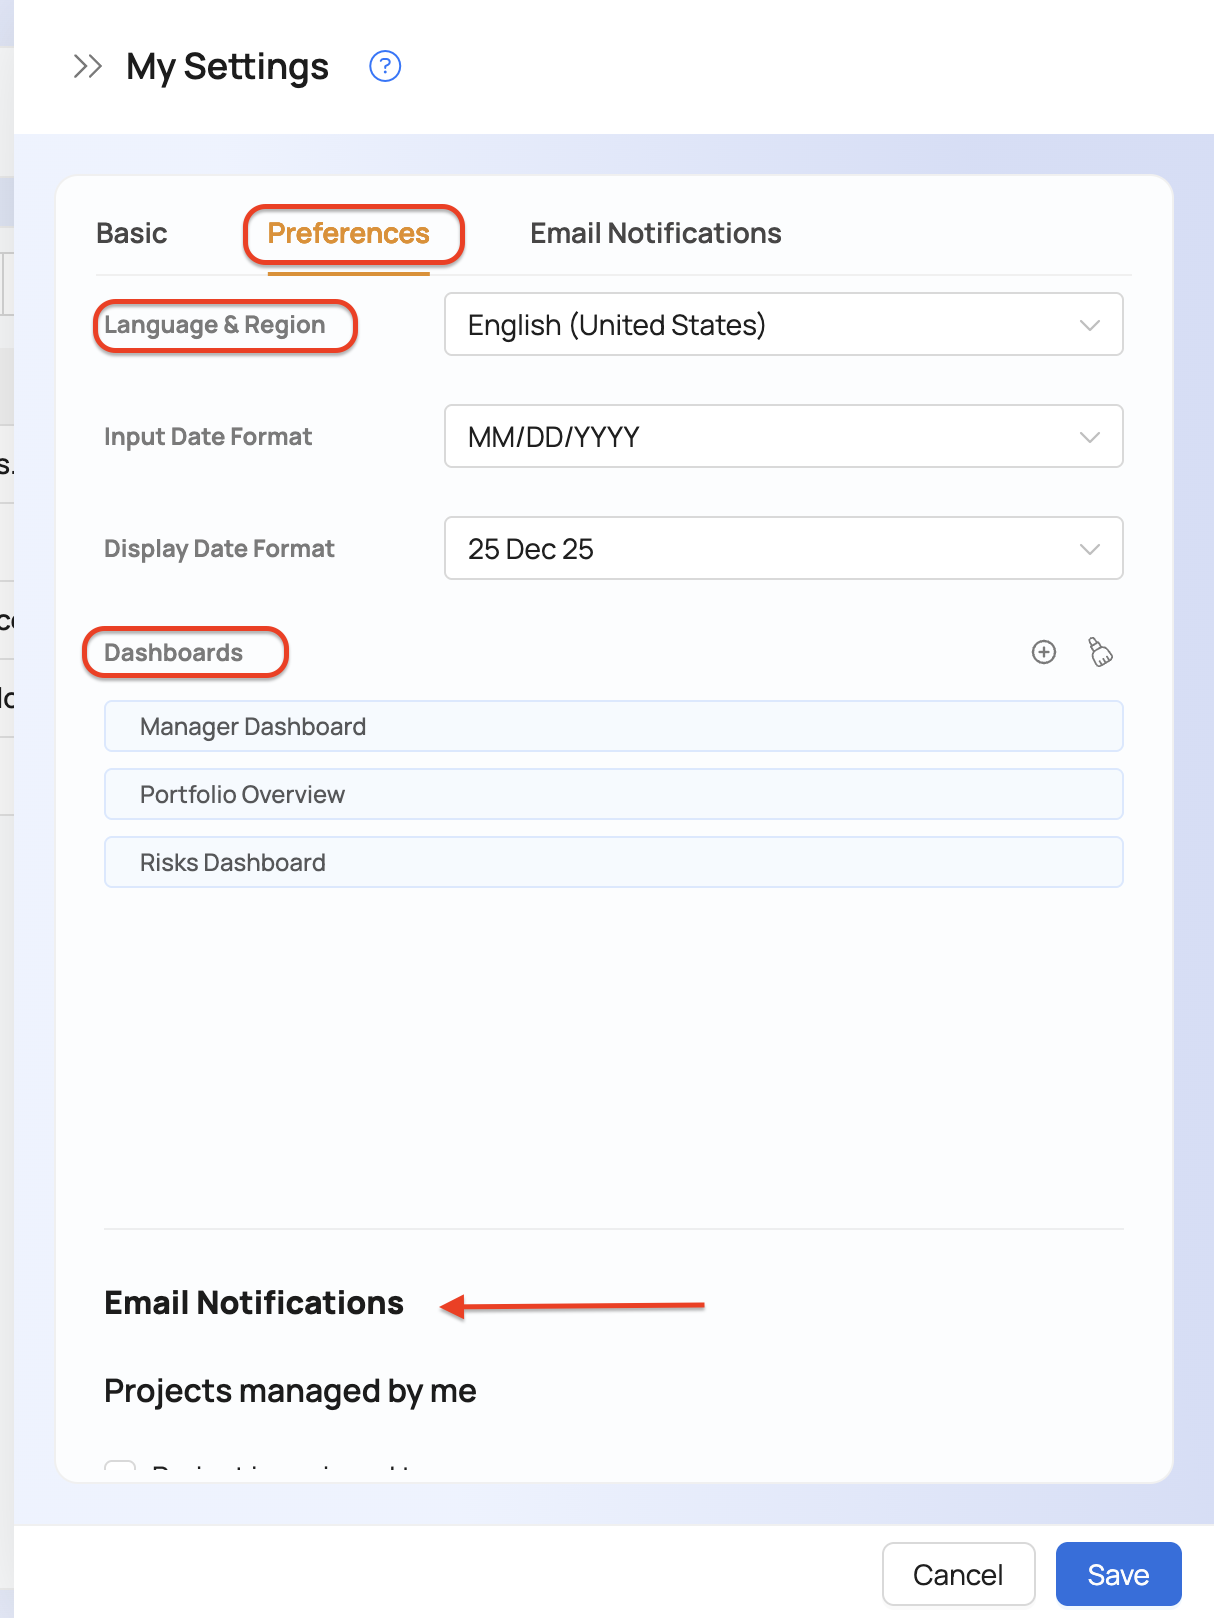Screen dimensions: 1214x1618
Task: Open the help icon beside My Settings
Action: 385,67
